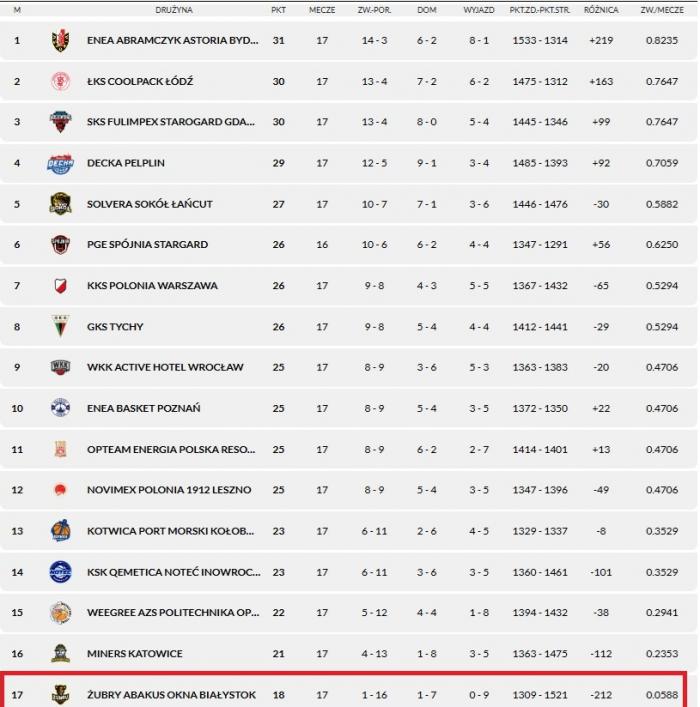The height and width of the screenshot is (707, 700).
Task: Click the ŁKS Coolpack Łódź team logo
Action: (61, 81)
